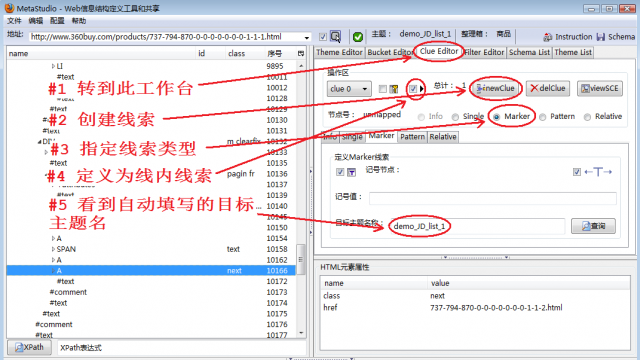This screenshot has width=640, height=360.
Task: Switch to the Clue Editor tab
Action: (439, 51)
